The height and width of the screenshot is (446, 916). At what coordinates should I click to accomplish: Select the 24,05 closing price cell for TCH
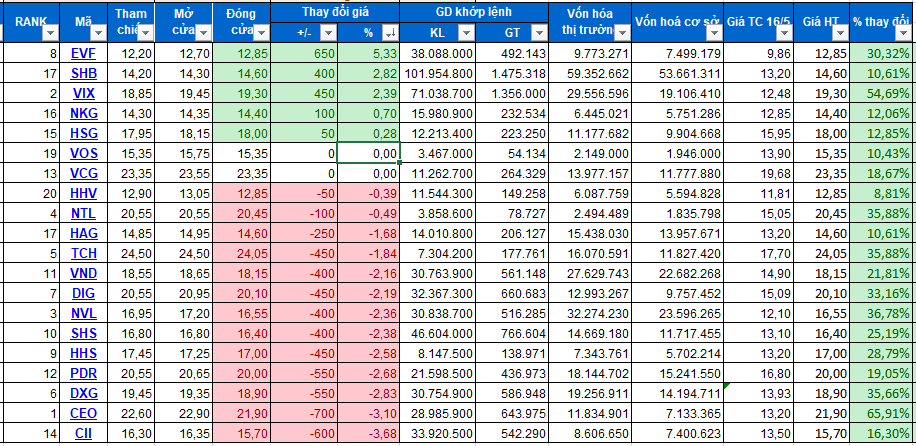click(241, 253)
